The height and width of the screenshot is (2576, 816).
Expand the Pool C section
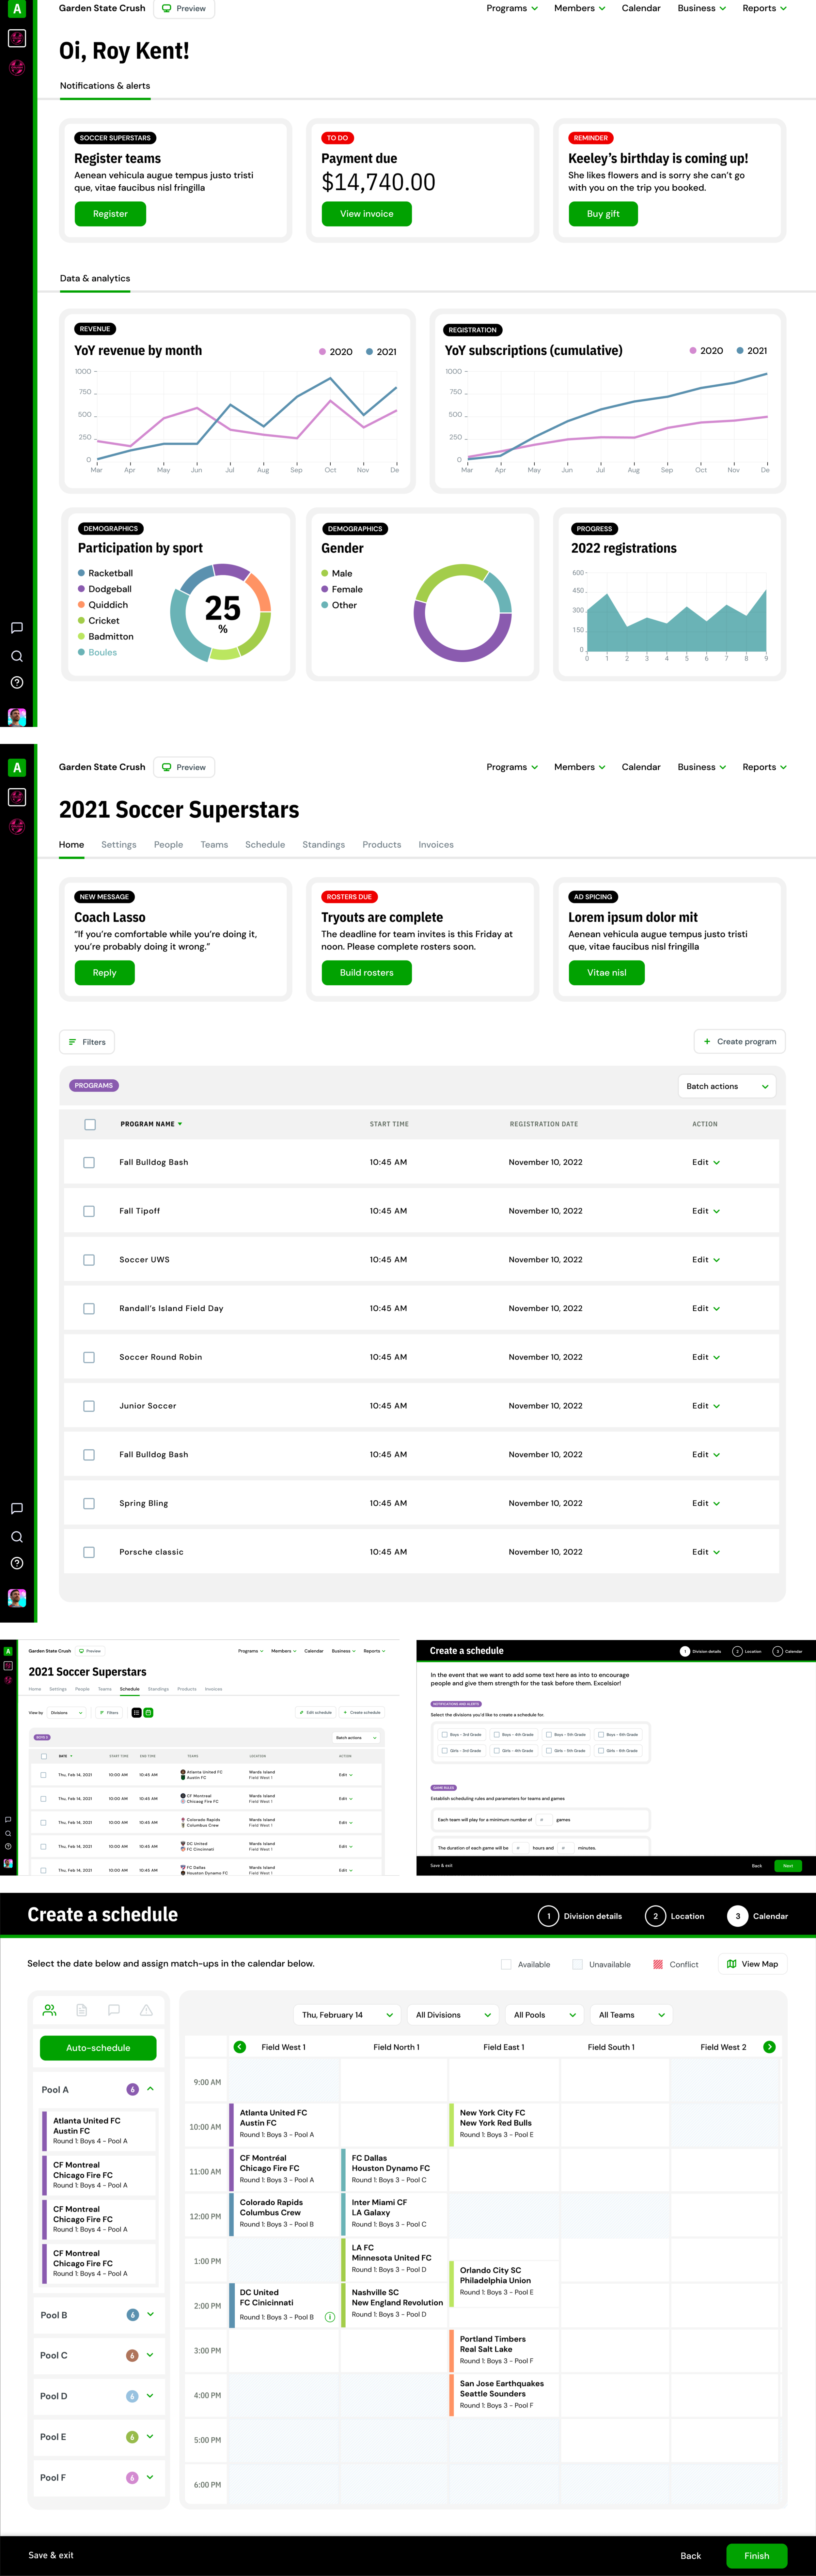[150, 2355]
